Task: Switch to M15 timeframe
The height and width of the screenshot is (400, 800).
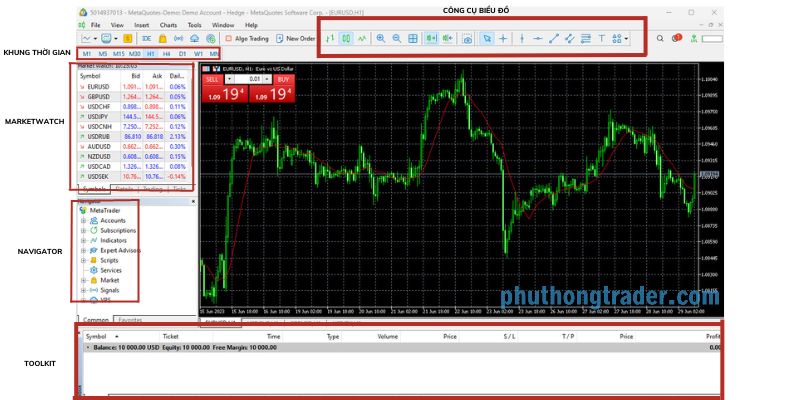Action: point(118,54)
